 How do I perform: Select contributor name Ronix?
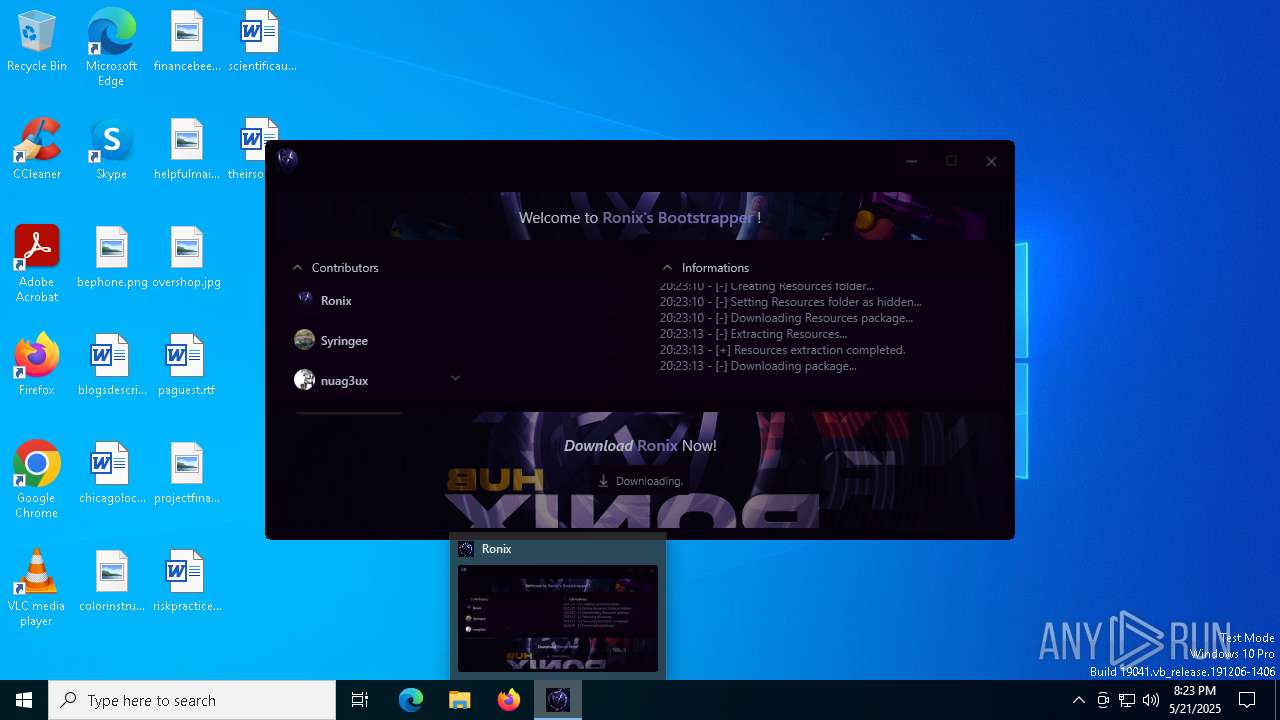[x=336, y=300]
